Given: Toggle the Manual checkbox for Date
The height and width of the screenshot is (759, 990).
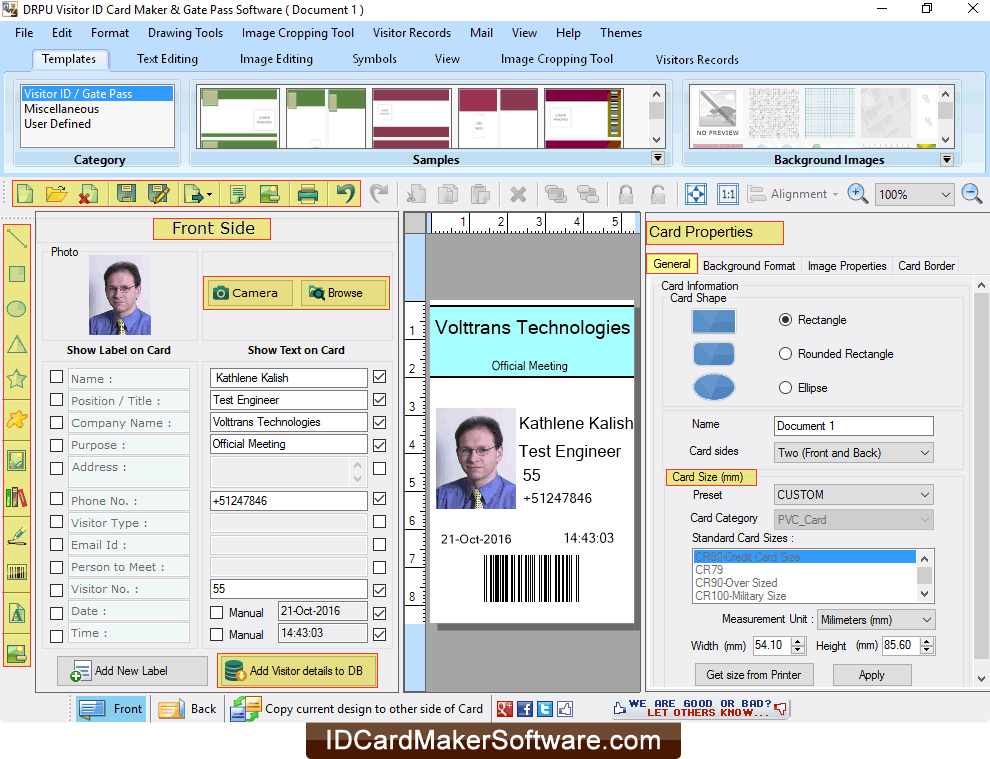Looking at the screenshot, I should point(217,613).
